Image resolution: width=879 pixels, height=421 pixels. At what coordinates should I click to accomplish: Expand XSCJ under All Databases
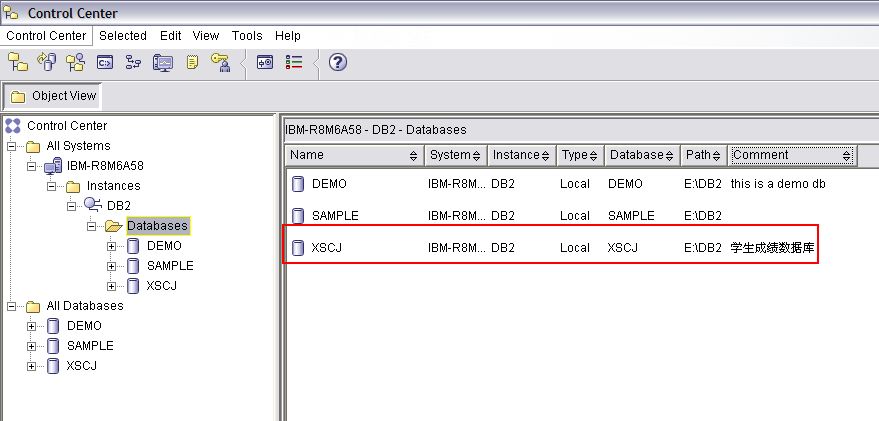click(x=31, y=367)
